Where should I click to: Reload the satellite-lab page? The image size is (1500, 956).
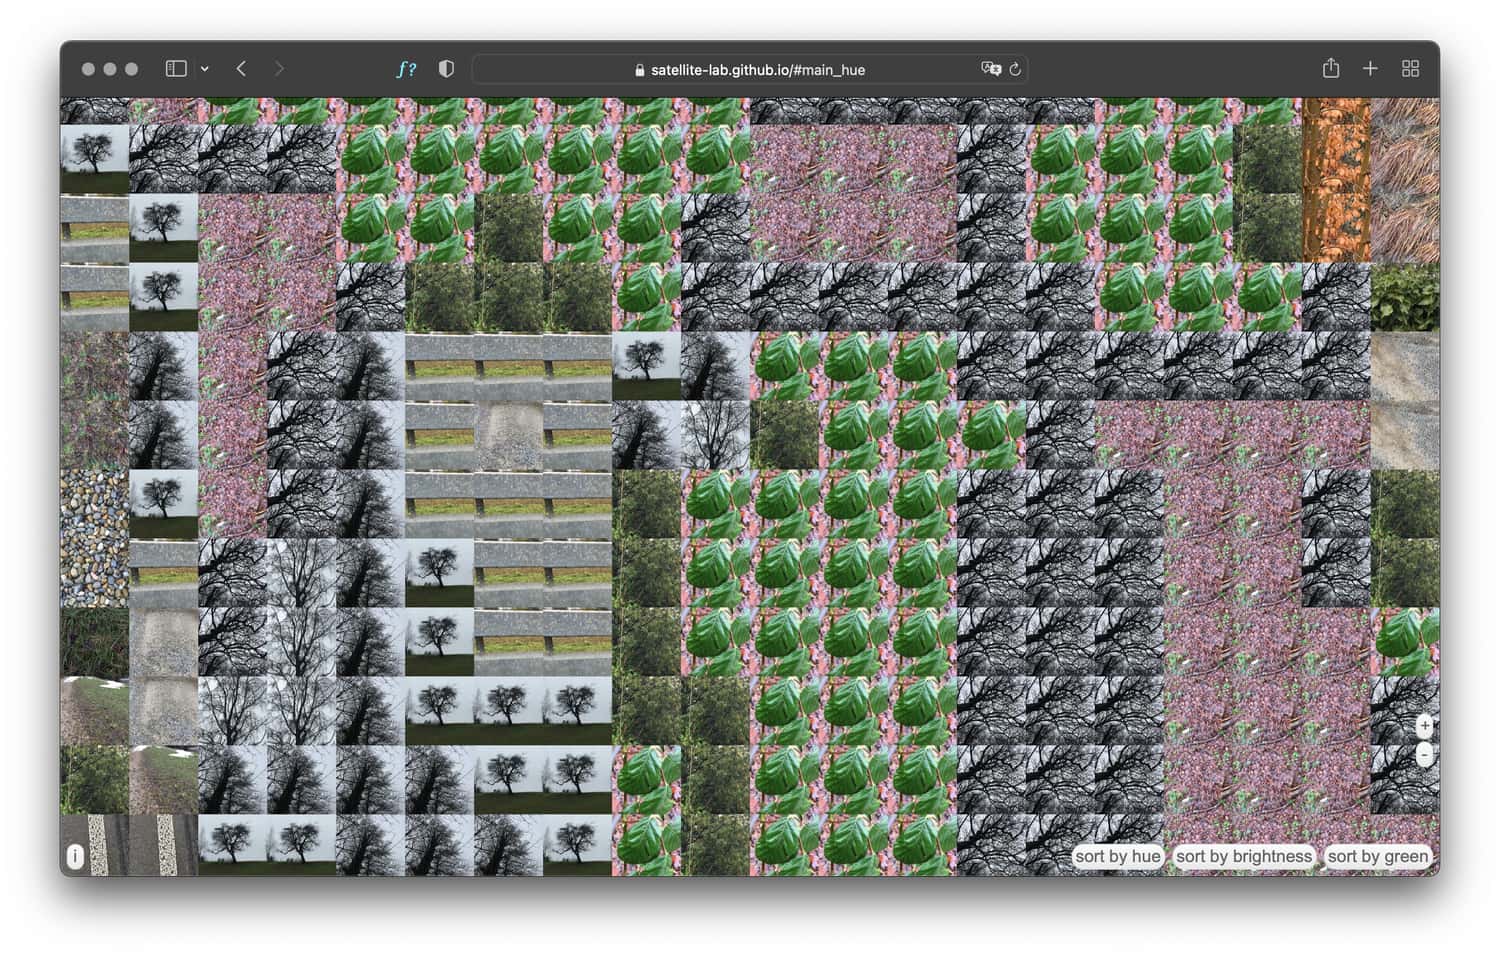[x=1014, y=69]
